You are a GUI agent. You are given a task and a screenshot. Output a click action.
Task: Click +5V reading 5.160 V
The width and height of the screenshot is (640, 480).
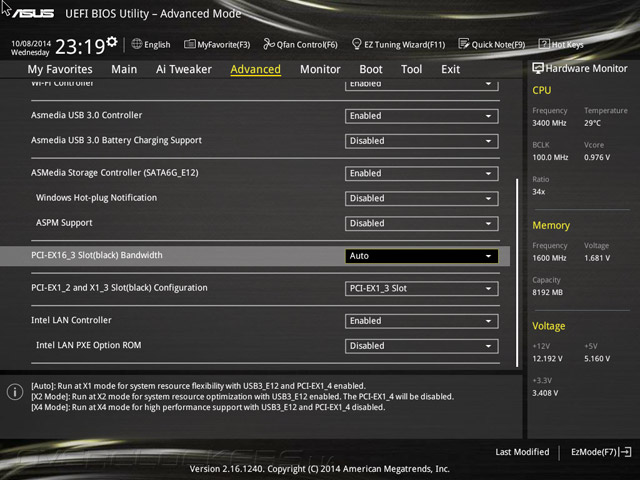pos(597,358)
